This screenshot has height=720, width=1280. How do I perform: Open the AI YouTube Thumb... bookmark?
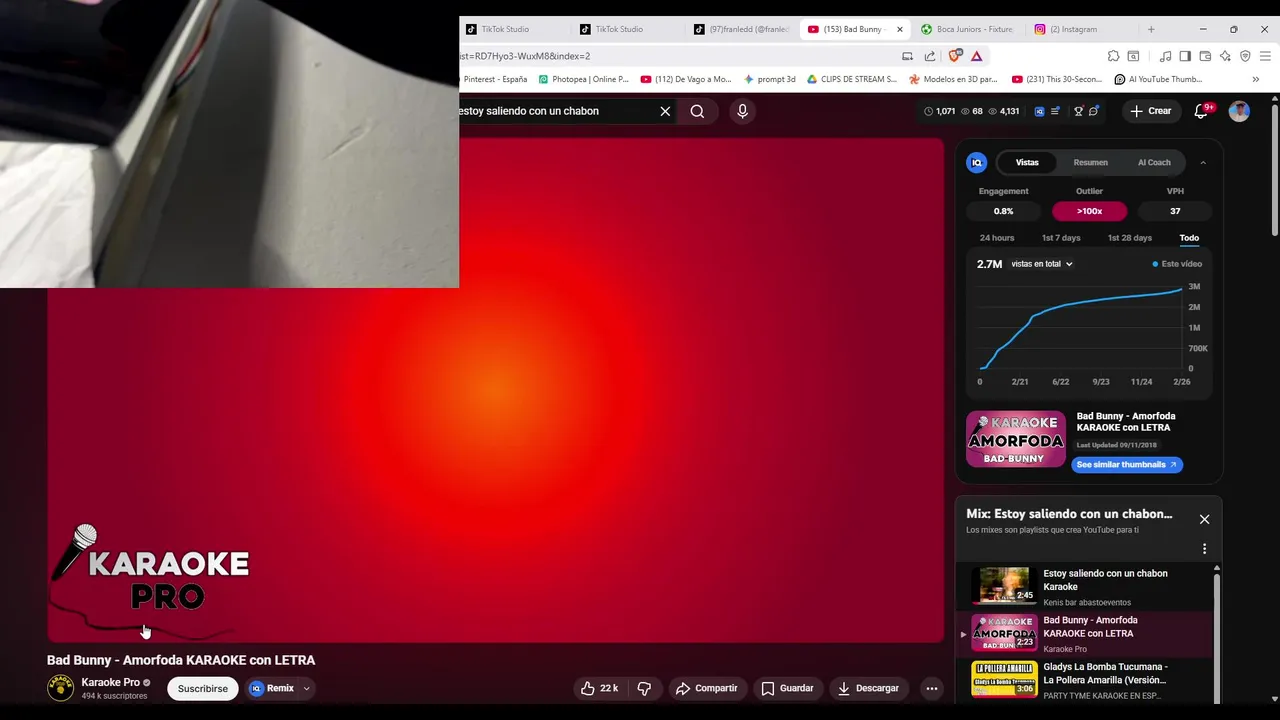point(1158,79)
